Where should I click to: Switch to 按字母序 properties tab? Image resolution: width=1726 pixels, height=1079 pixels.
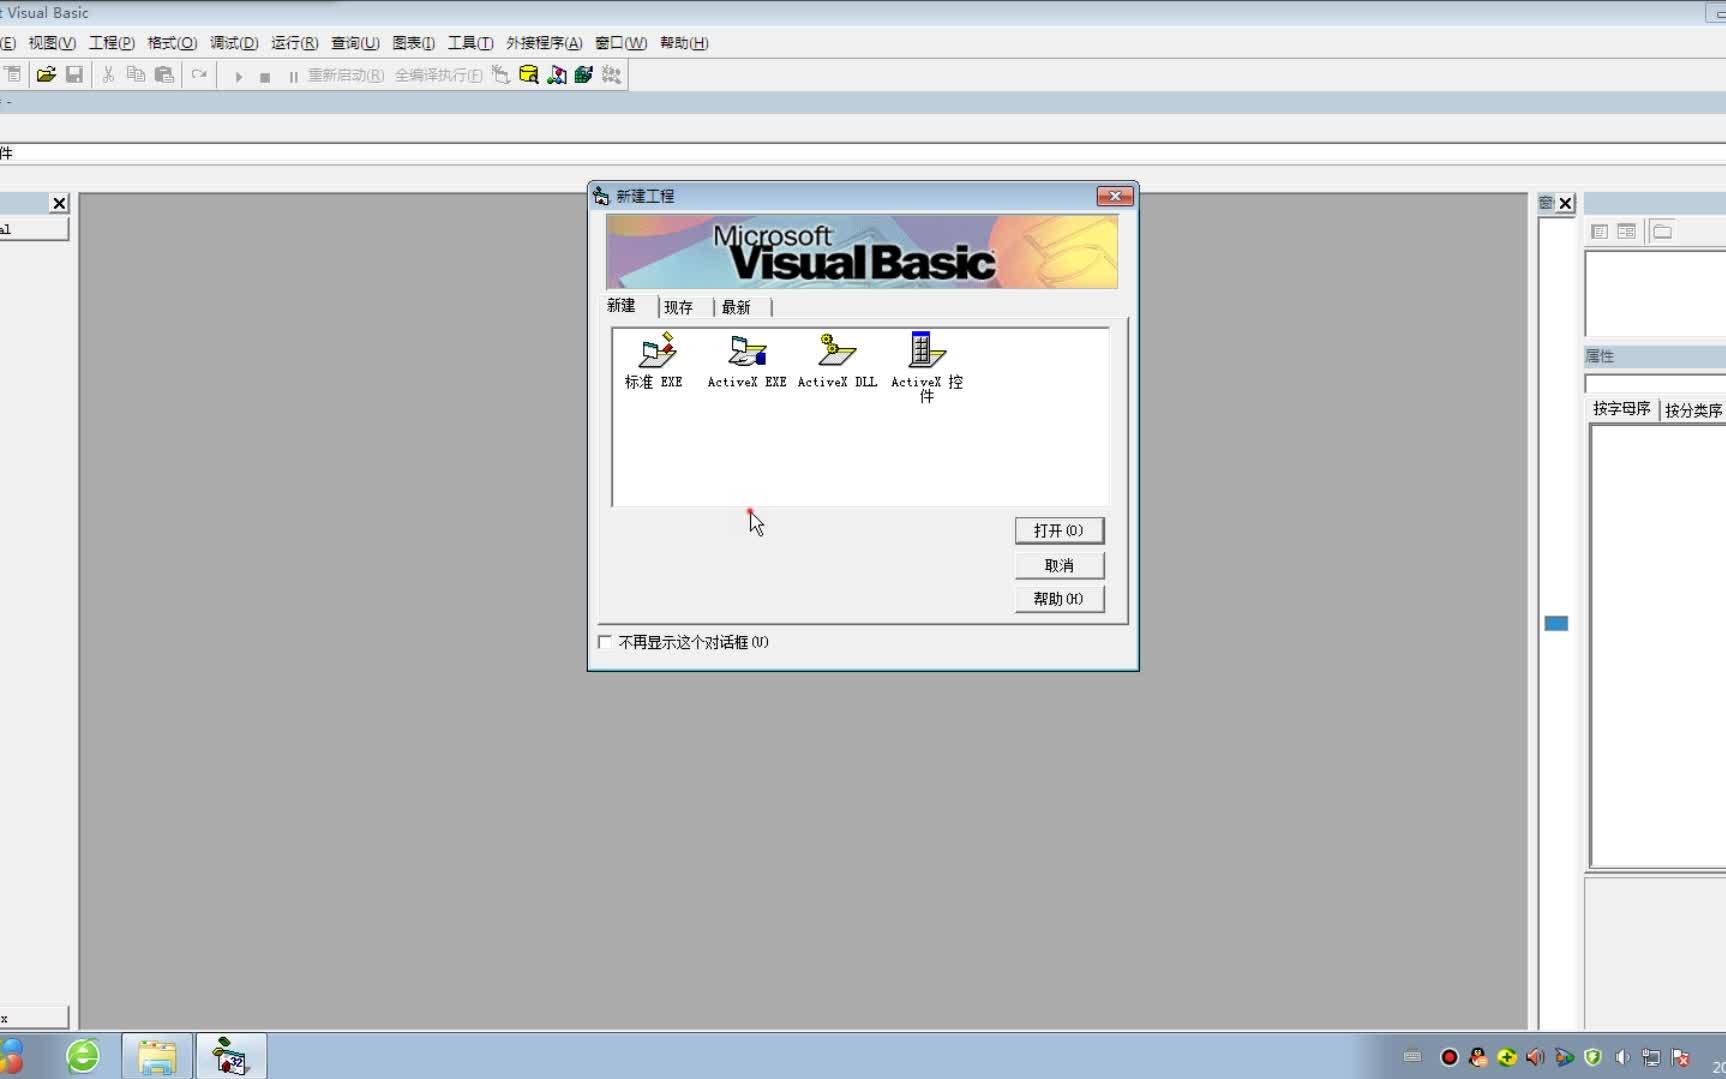1621,409
